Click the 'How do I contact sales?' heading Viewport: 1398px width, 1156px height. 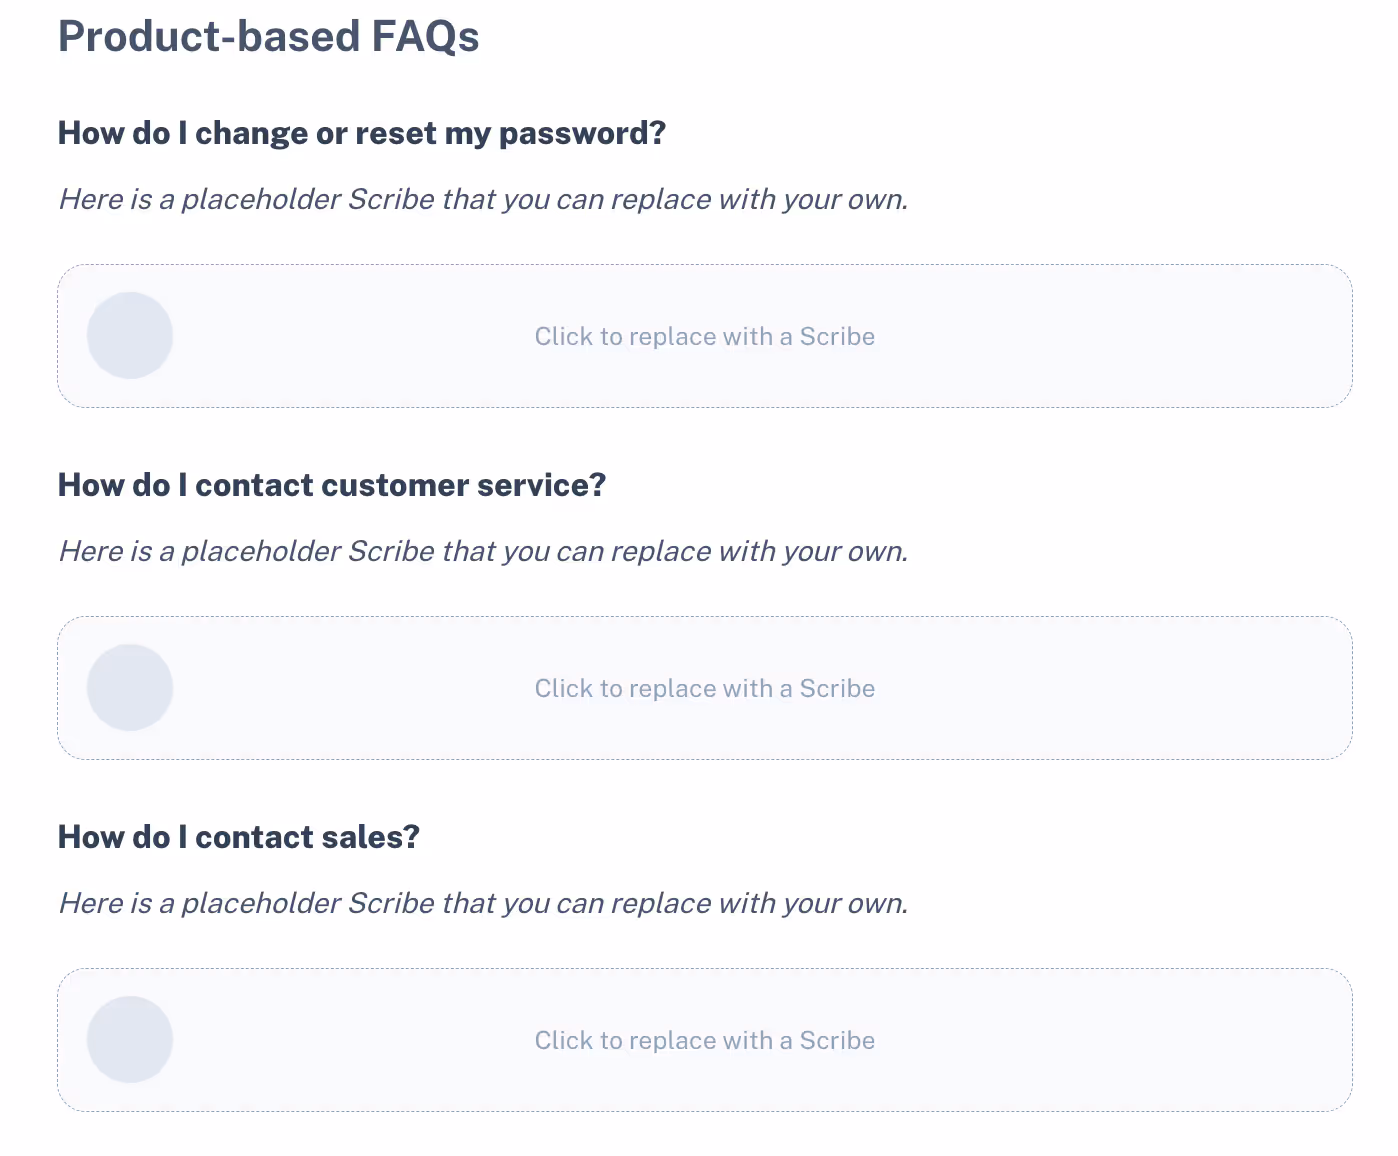click(x=239, y=837)
